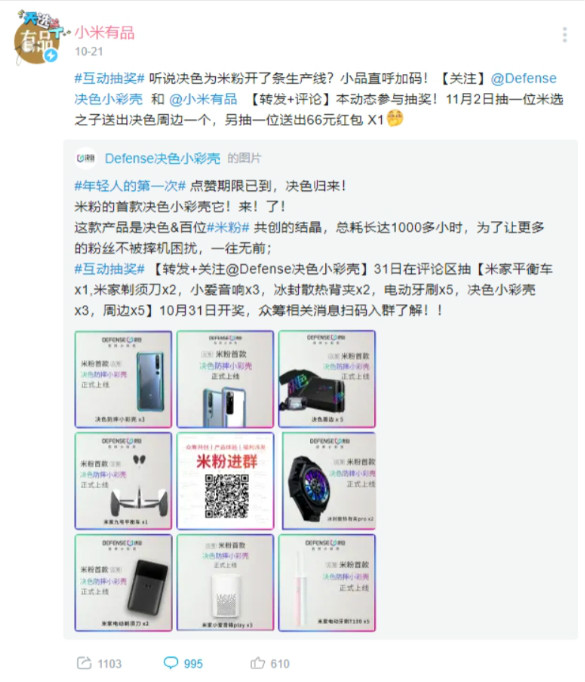585x682 pixels.
Task: Open the #米粉# hashtag link
Action: pyautogui.click(x=227, y=227)
